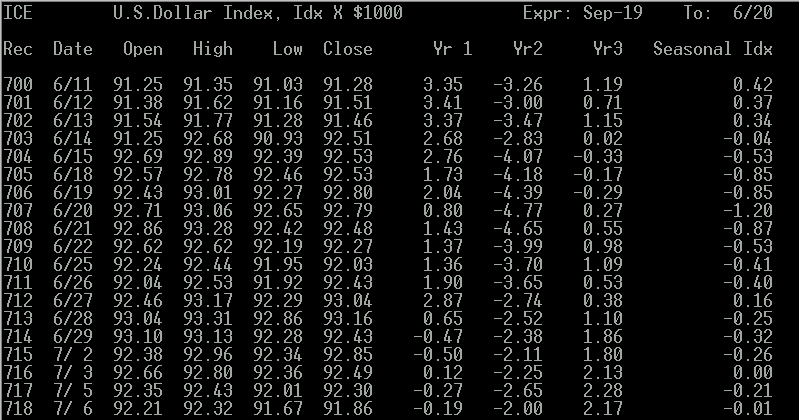
Task: Select record number 700
Action: coord(18,84)
